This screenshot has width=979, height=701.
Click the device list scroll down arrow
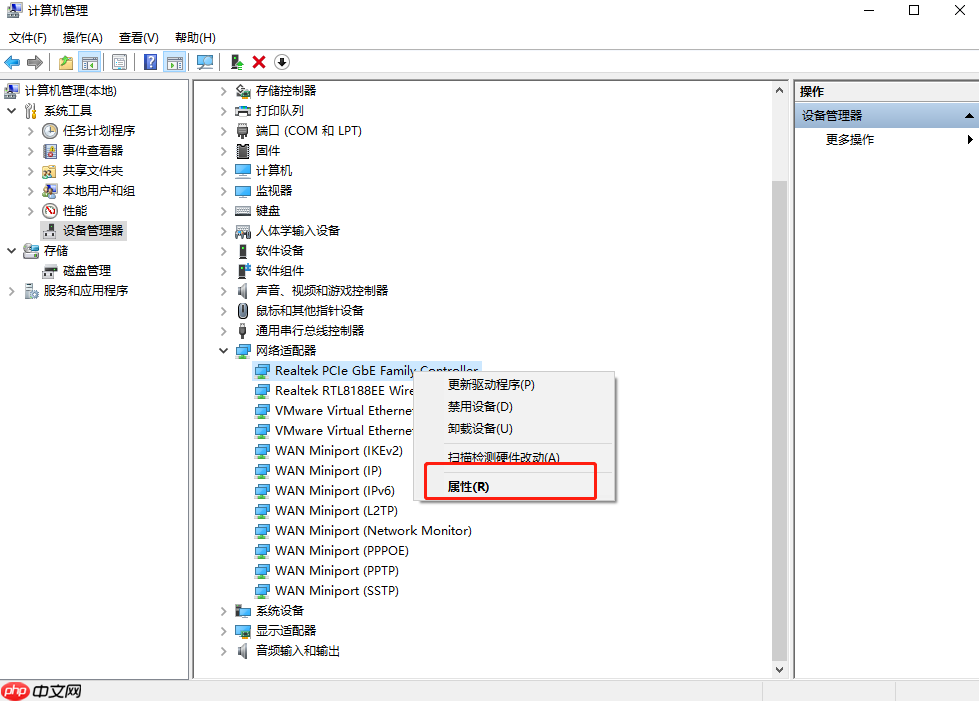[x=779, y=670]
